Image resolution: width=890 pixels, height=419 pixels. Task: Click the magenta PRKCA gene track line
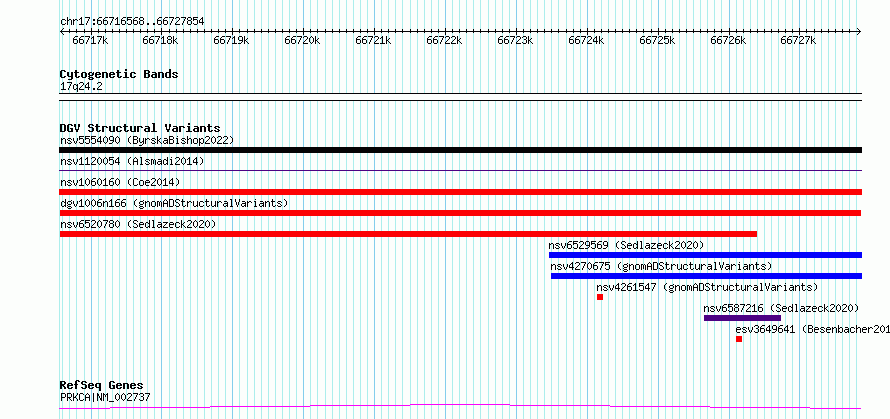point(461,406)
